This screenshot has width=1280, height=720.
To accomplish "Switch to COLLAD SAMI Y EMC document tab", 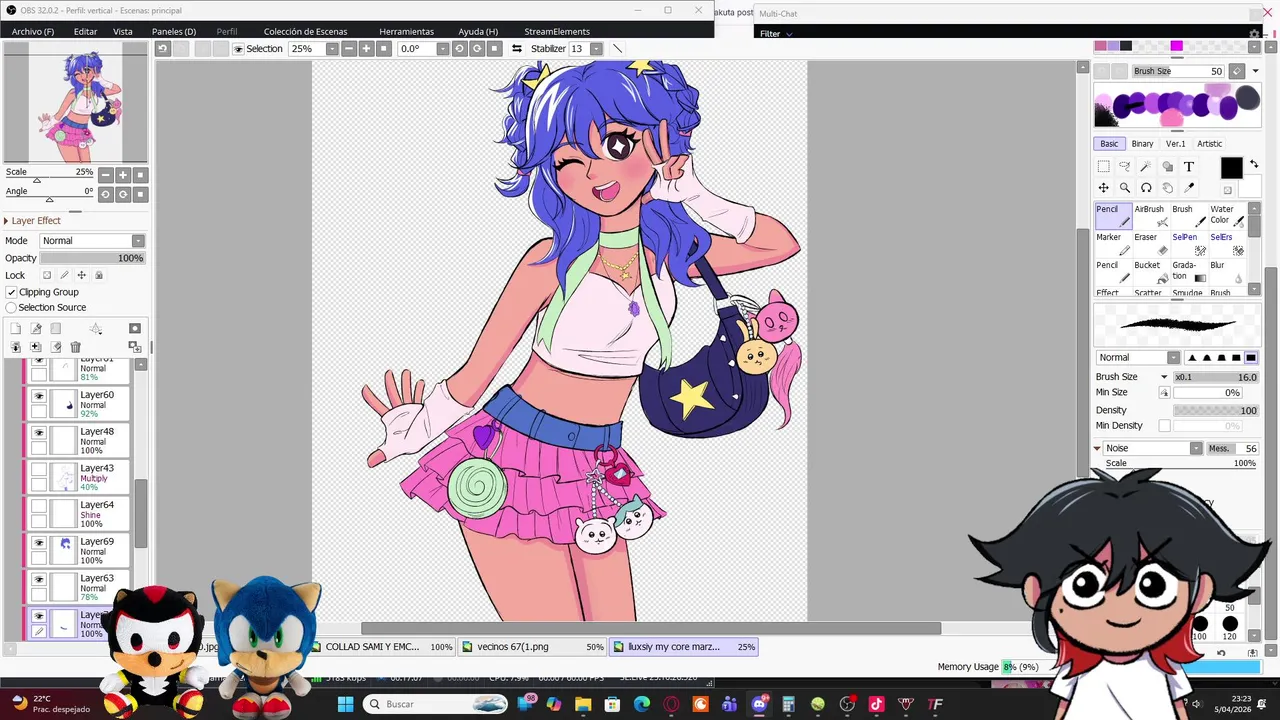I will (381, 647).
